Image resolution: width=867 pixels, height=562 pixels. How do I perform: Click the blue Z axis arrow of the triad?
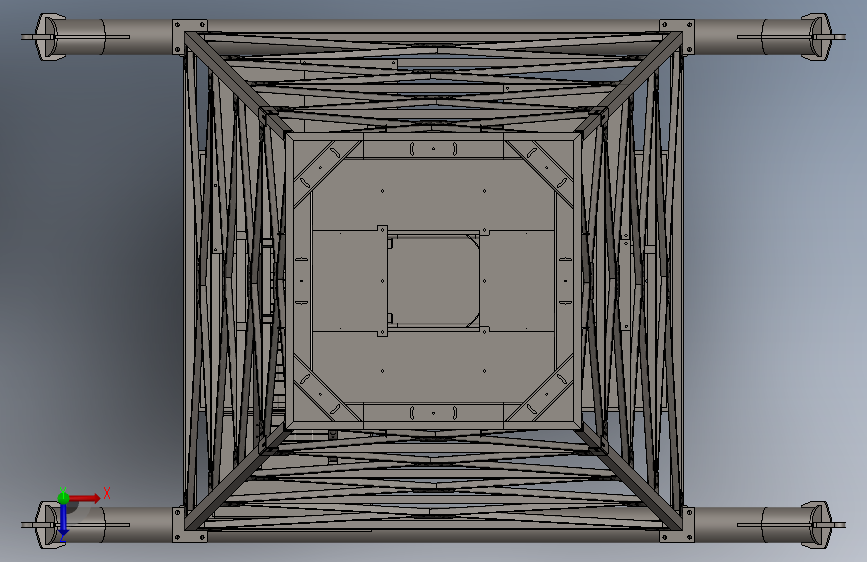(63, 521)
